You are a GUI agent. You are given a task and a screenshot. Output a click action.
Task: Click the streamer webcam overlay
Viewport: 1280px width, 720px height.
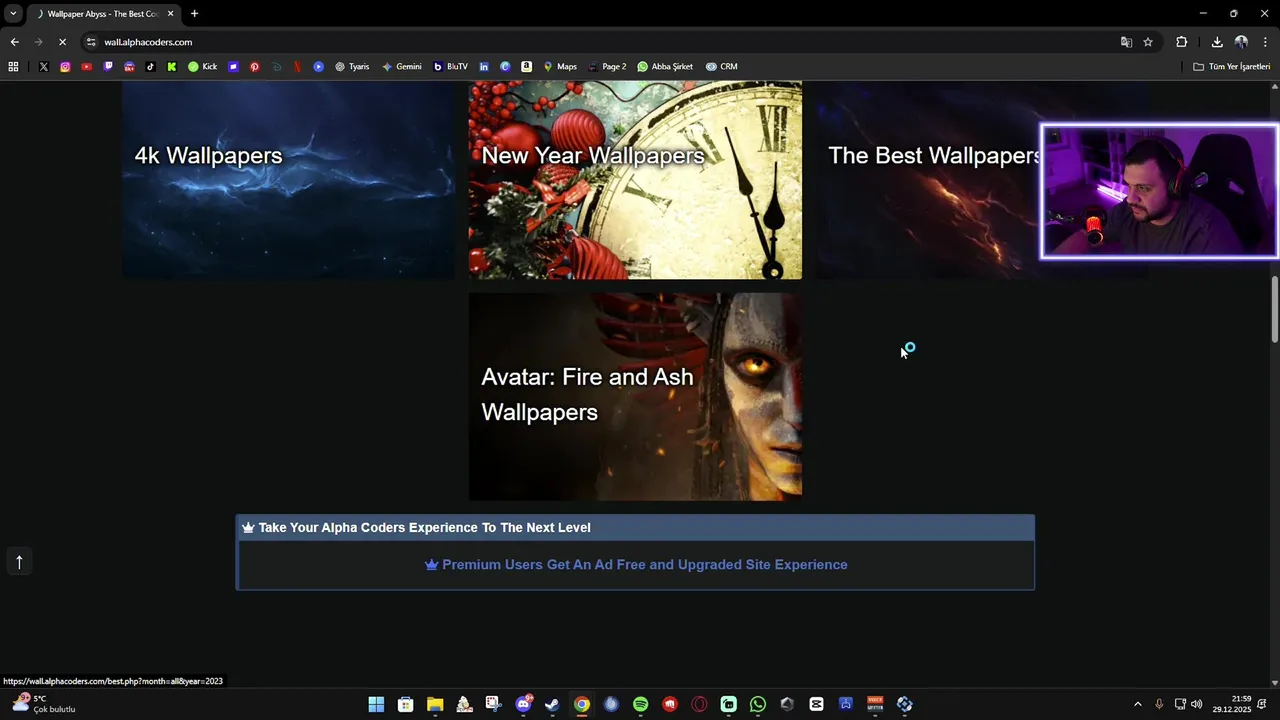[1159, 191]
